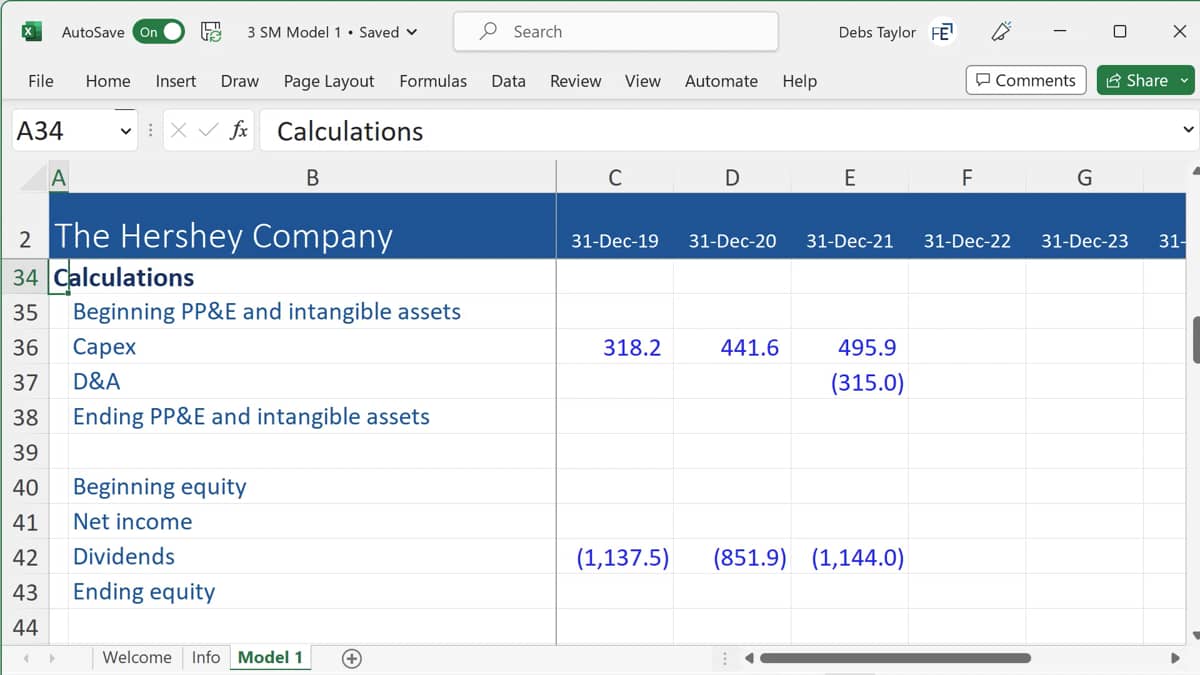Switch to the Home ribbon tab

108,81
